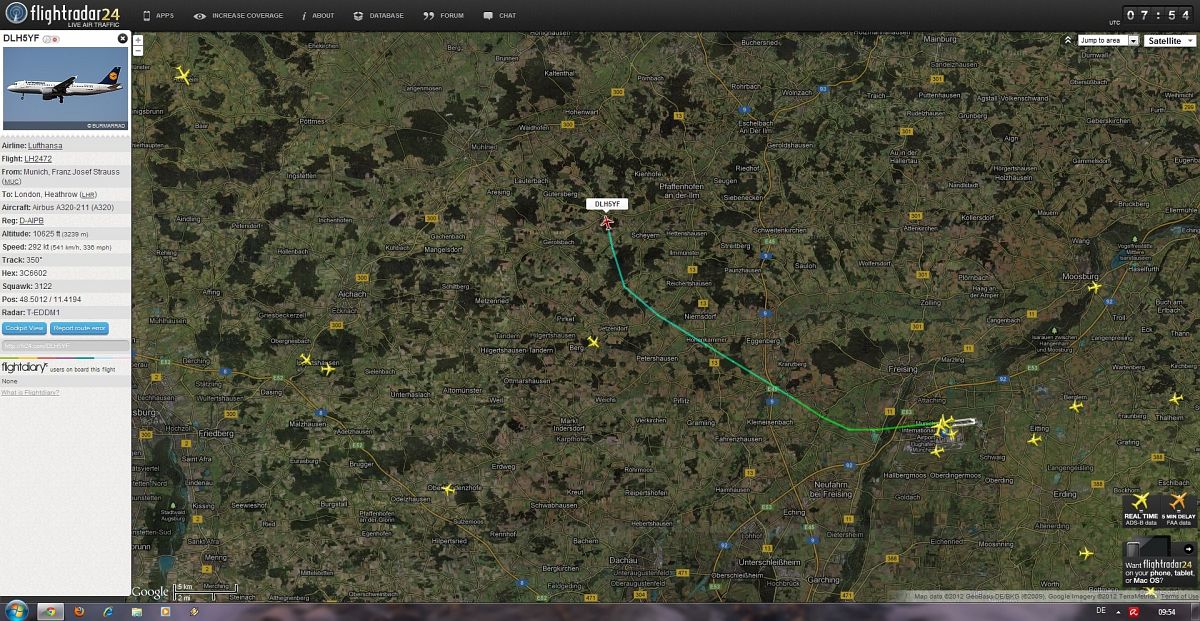This screenshot has width=1200, height=621.
Task: Open the Satellite map type dropdown
Action: pyautogui.click(x=1169, y=40)
